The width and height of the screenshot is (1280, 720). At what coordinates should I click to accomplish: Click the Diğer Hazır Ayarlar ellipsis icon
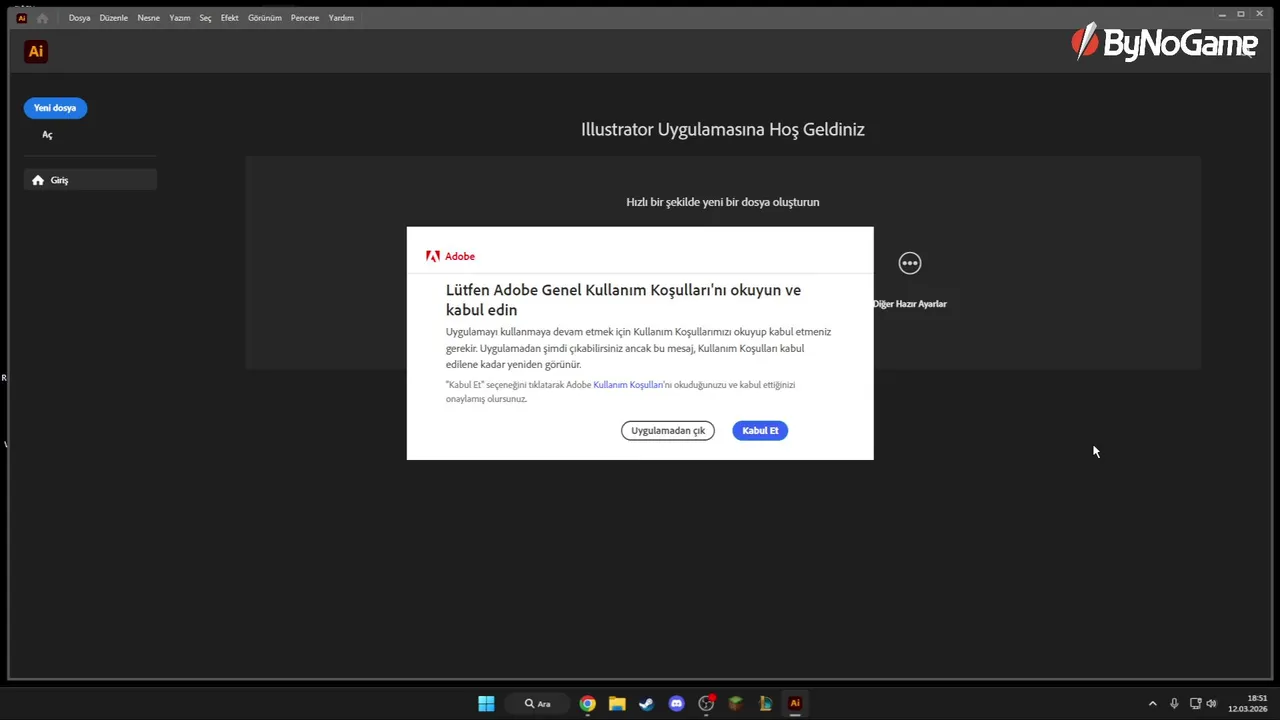[909, 263]
